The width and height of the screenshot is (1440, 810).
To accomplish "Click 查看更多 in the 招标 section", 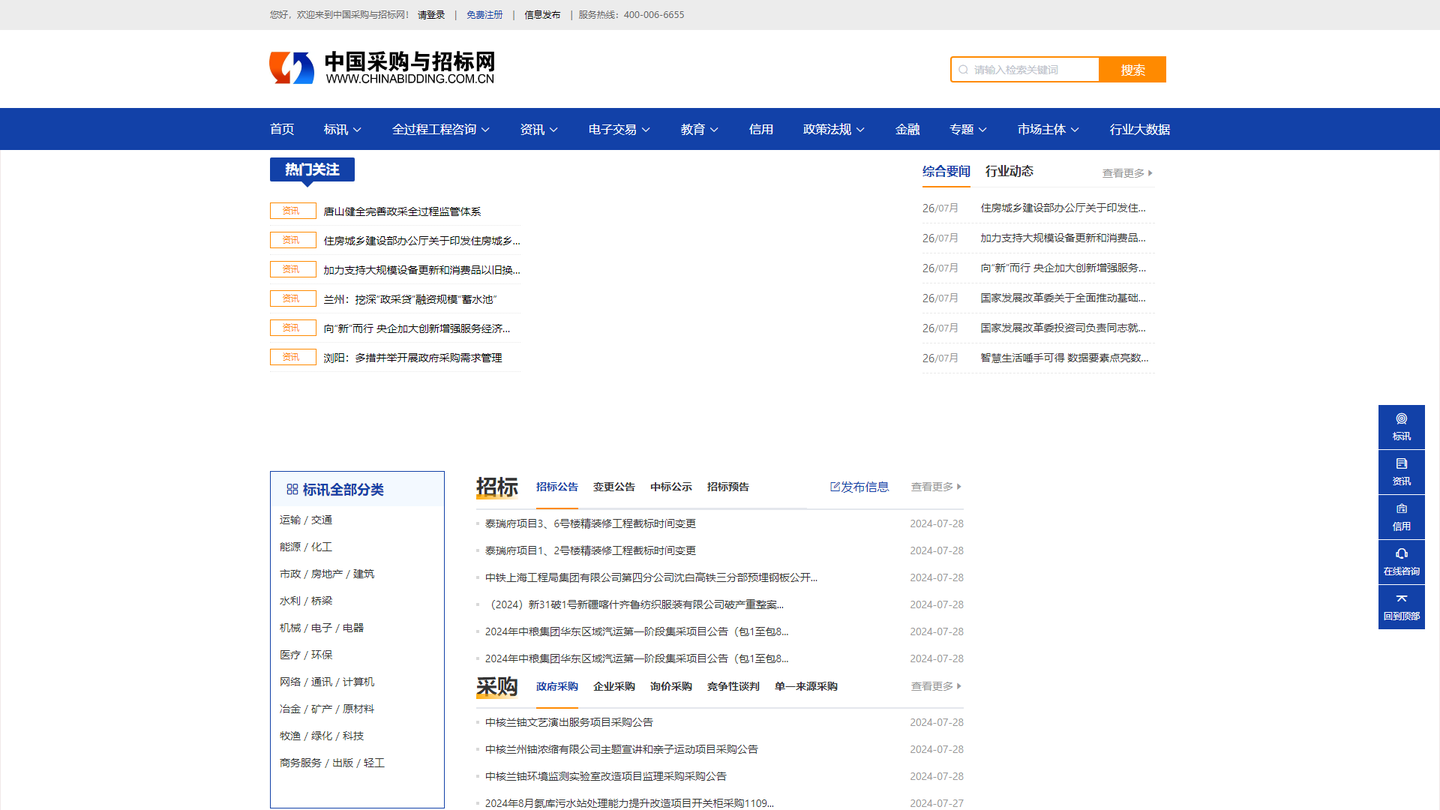I will pyautogui.click(x=936, y=487).
